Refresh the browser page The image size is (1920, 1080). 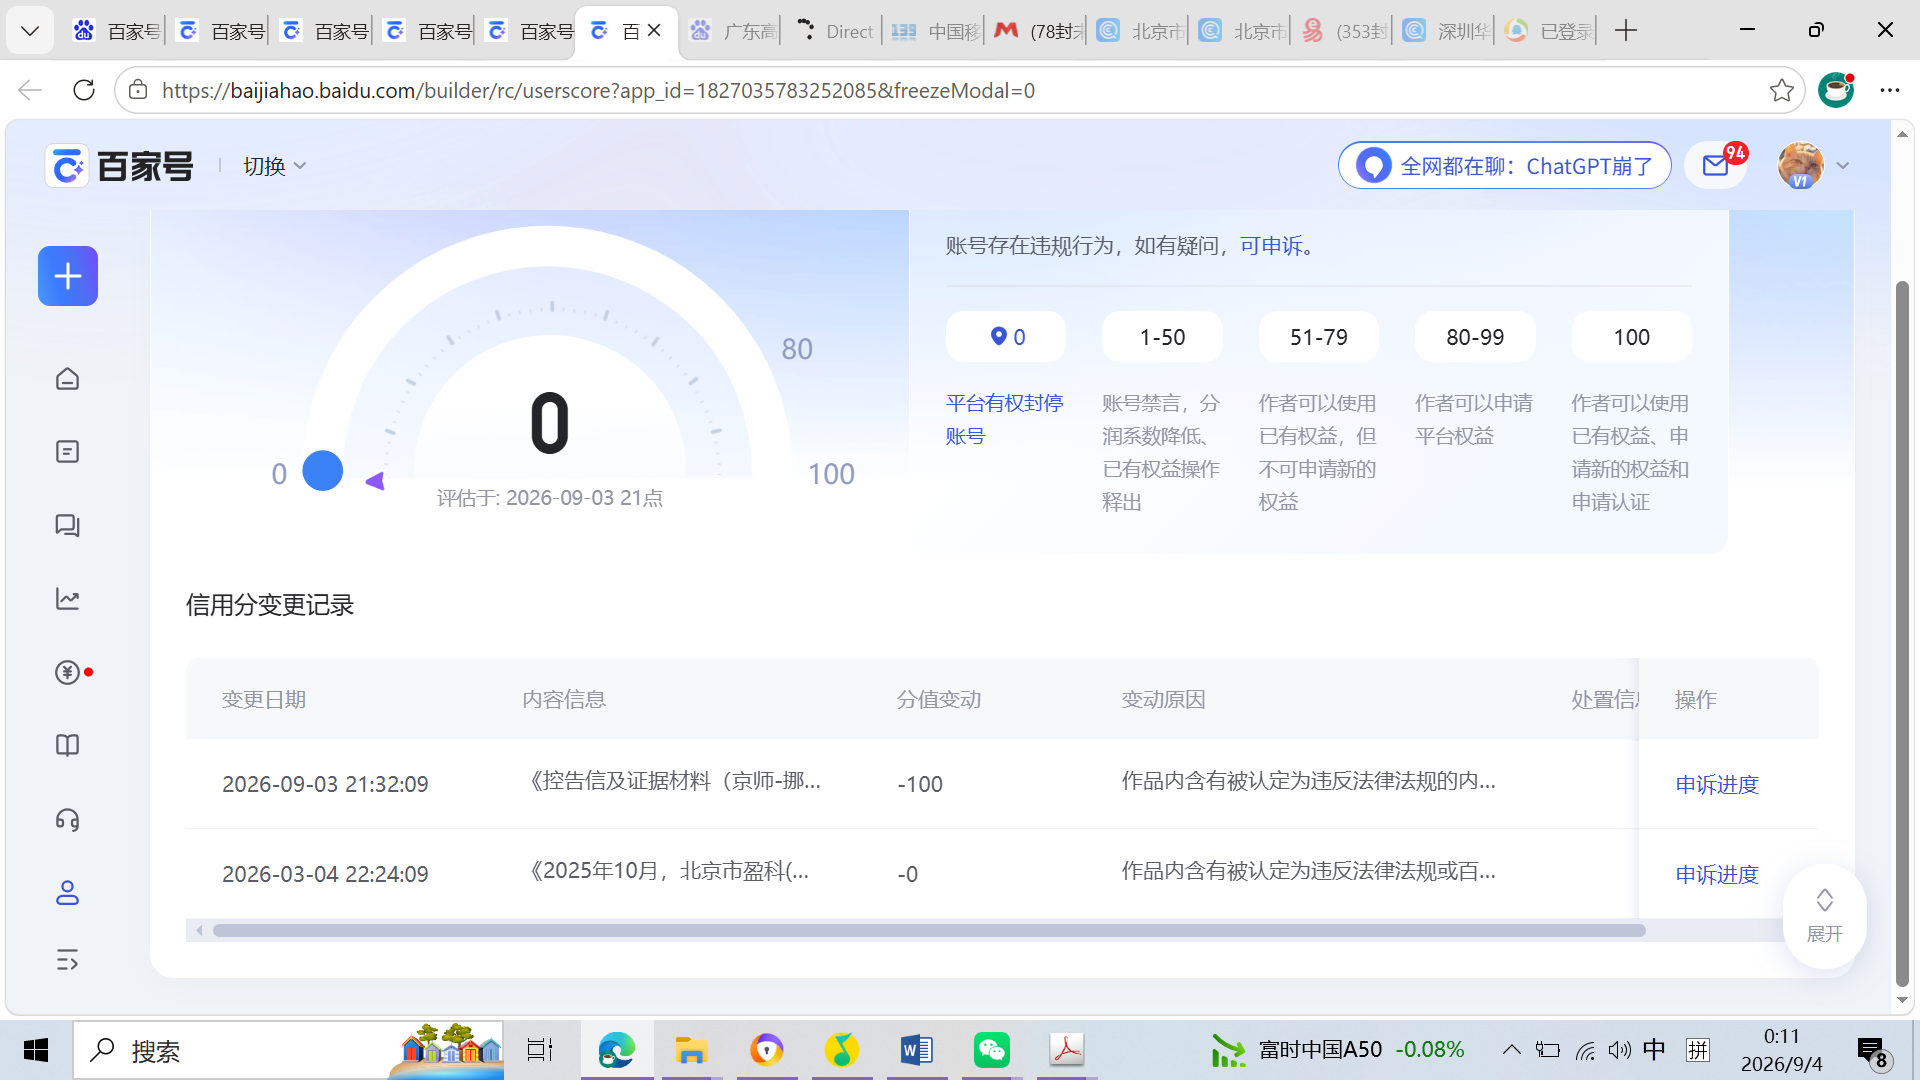pyautogui.click(x=84, y=90)
